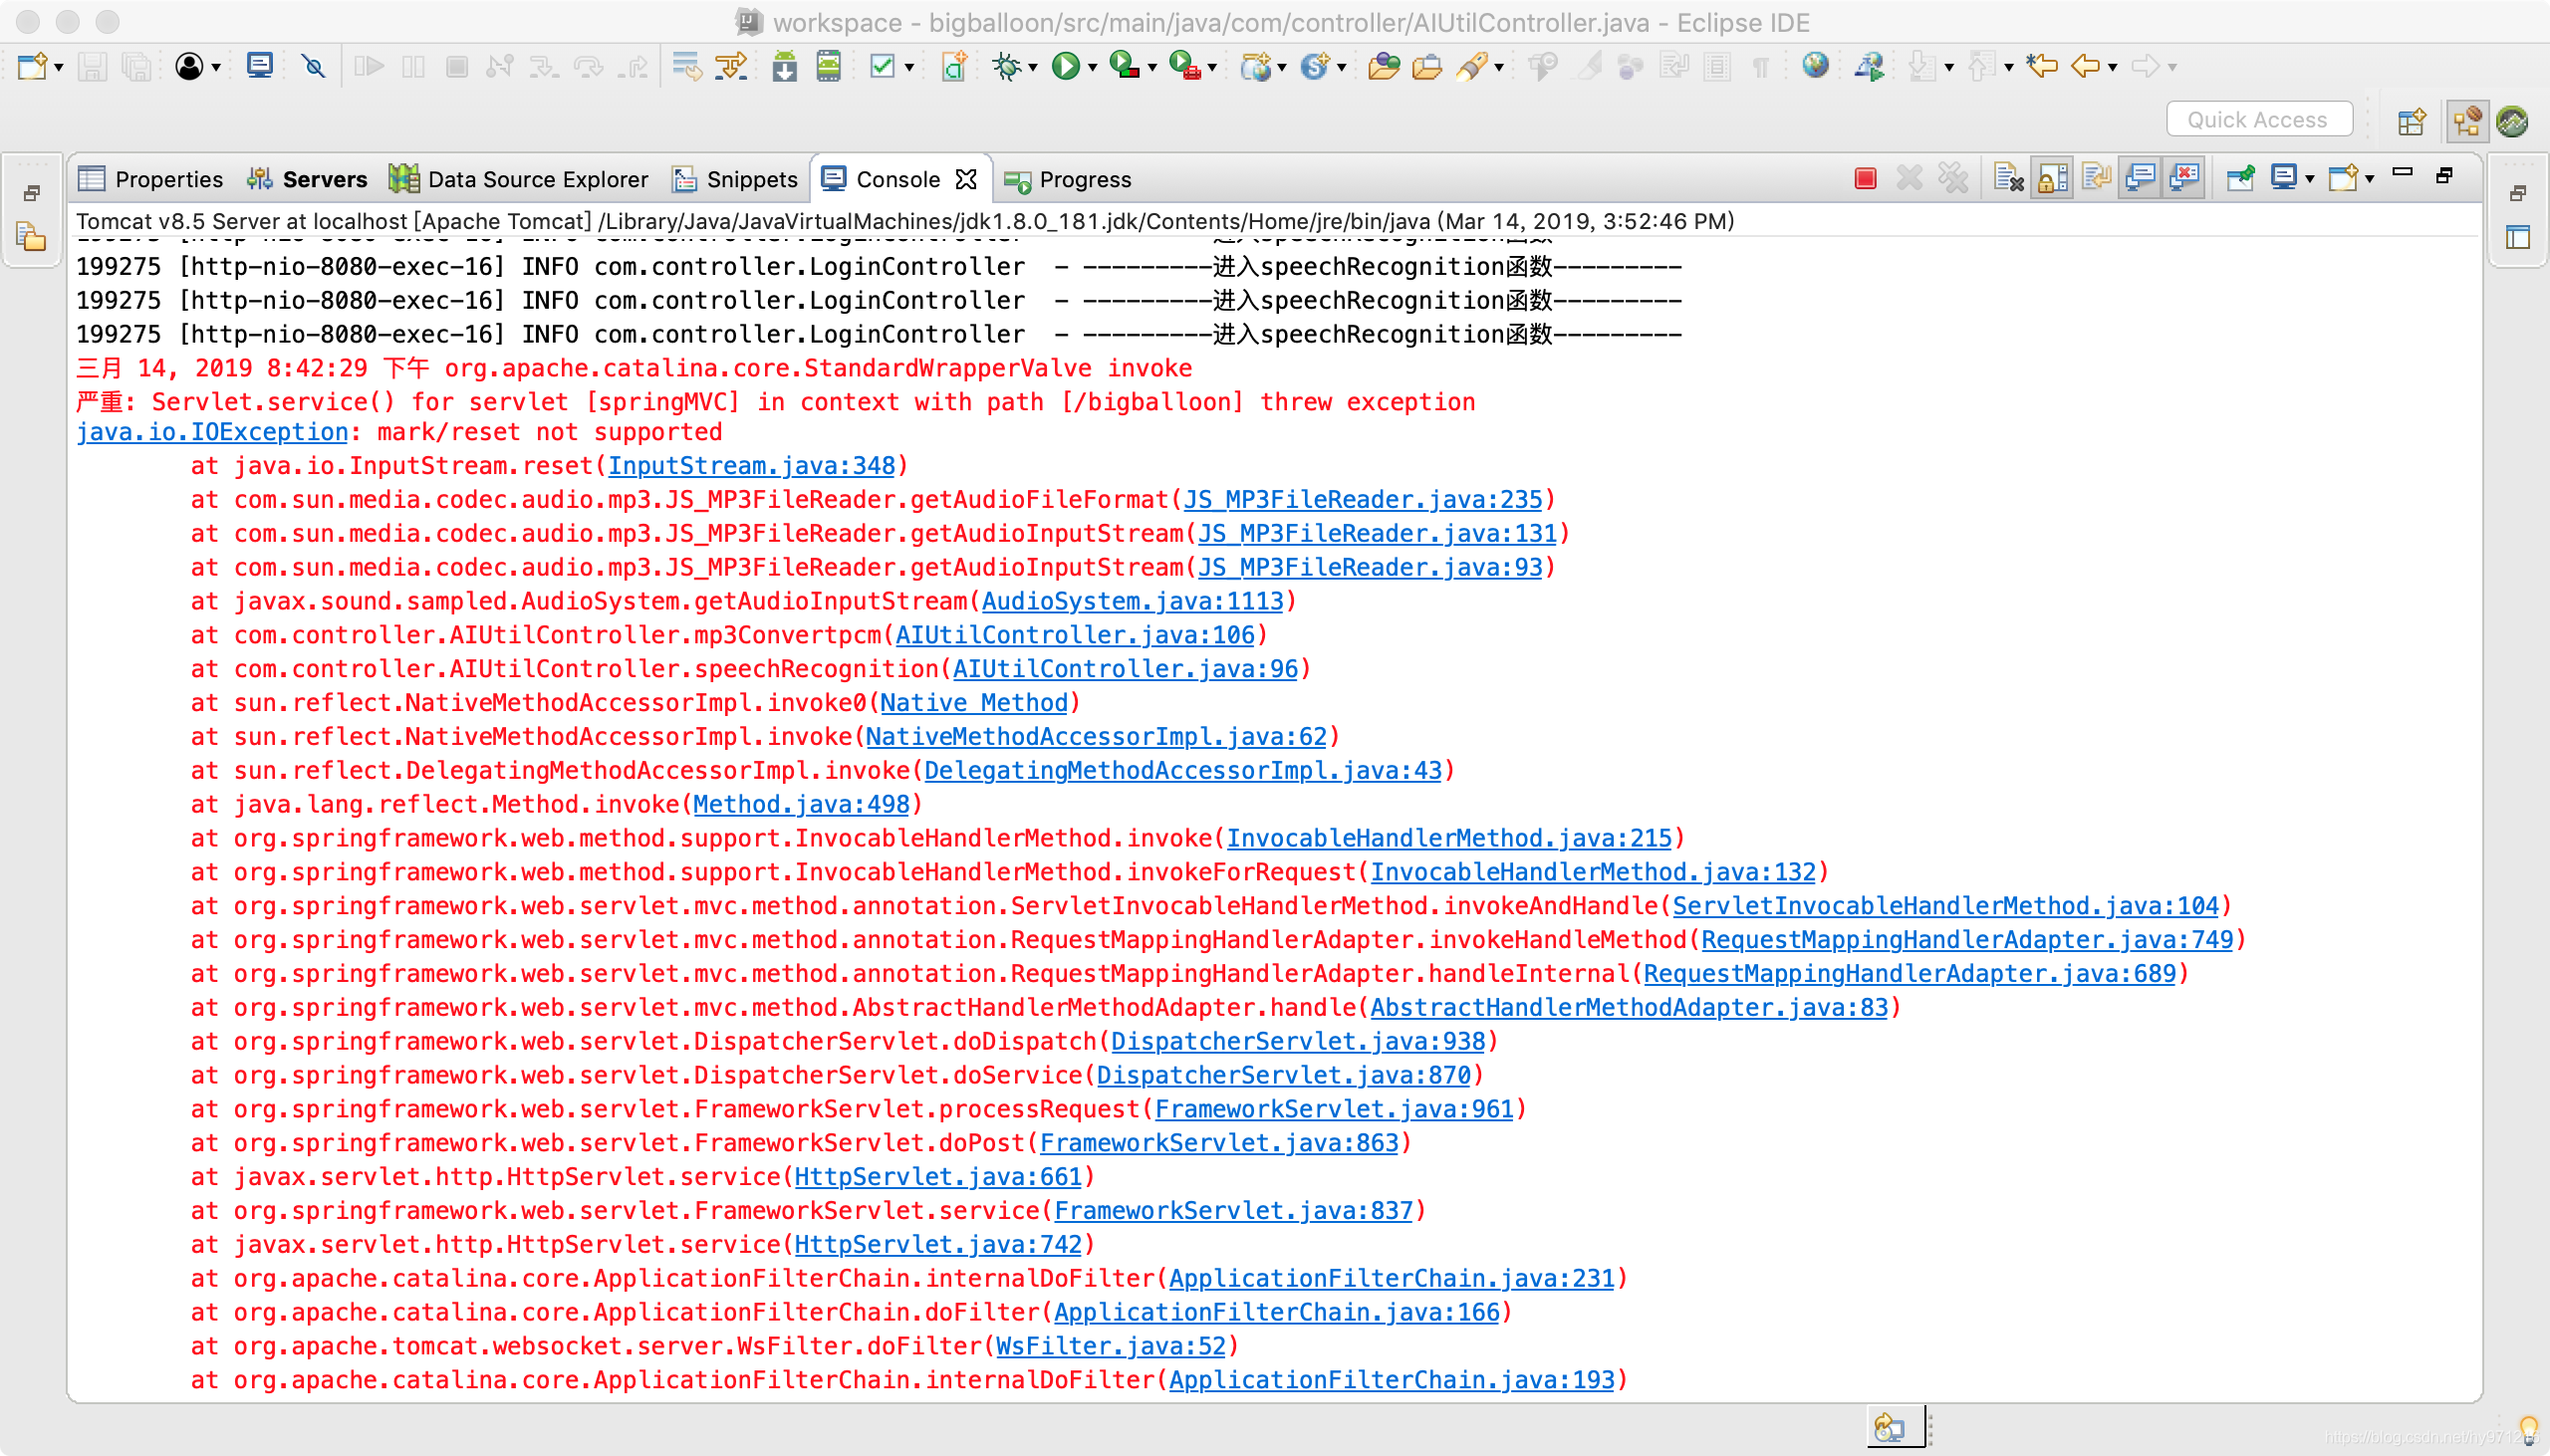Toggle Word Wrap in the console
Screen dimensions: 2550x1456
2096,179
